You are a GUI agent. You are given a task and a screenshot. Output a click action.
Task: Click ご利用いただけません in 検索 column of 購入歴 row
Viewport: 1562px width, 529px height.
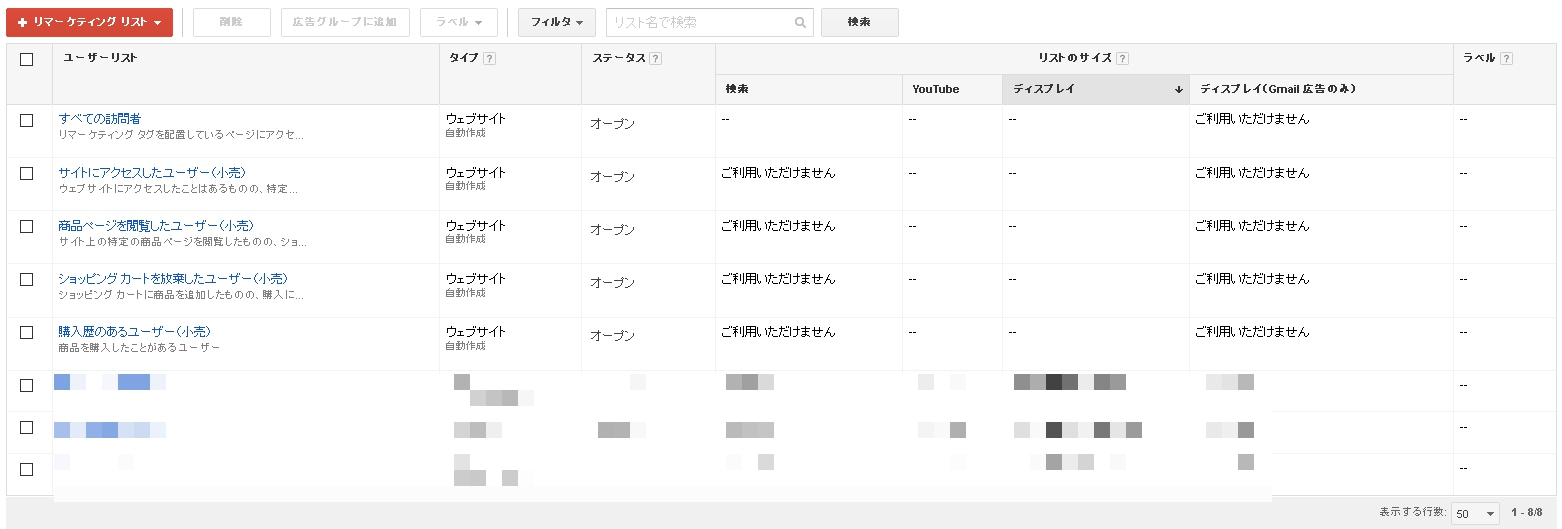click(x=778, y=332)
